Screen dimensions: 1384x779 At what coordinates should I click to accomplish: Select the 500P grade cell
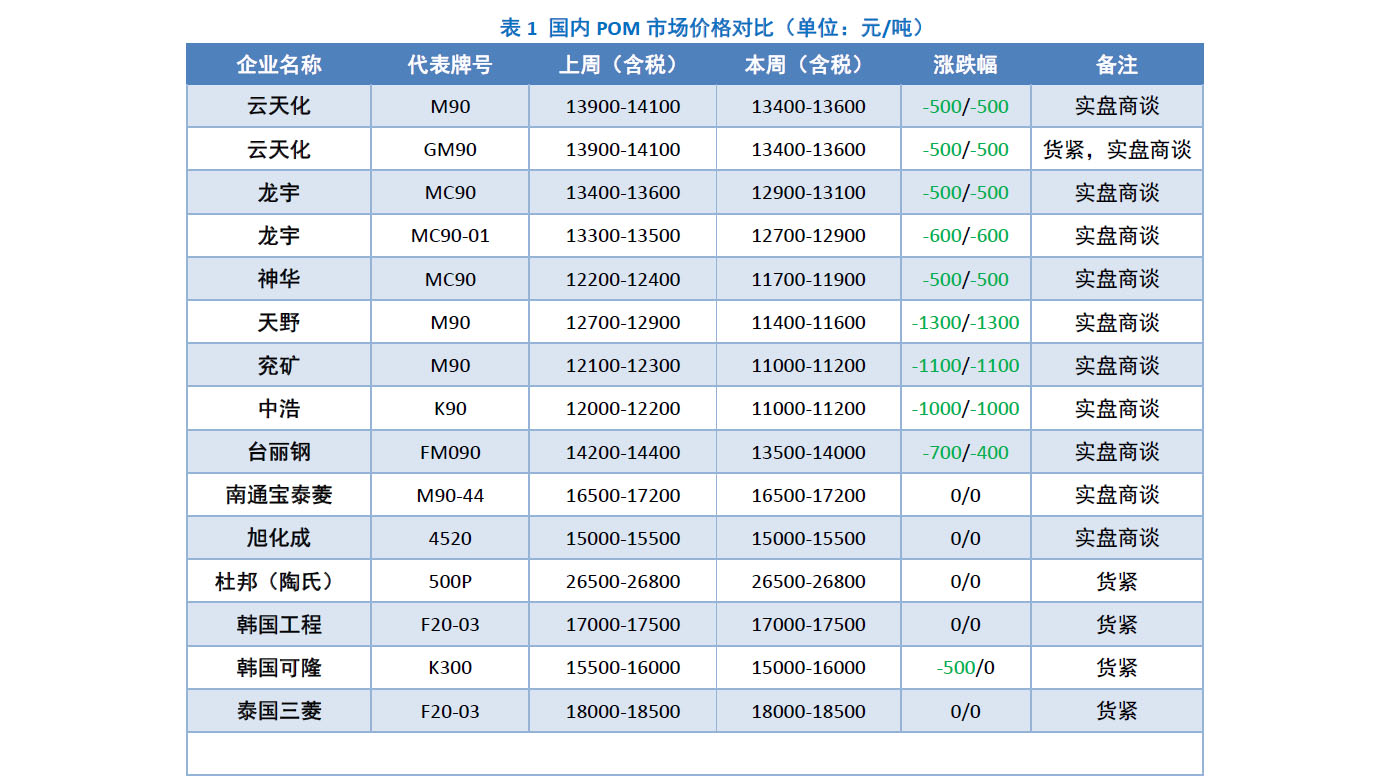tap(450, 582)
